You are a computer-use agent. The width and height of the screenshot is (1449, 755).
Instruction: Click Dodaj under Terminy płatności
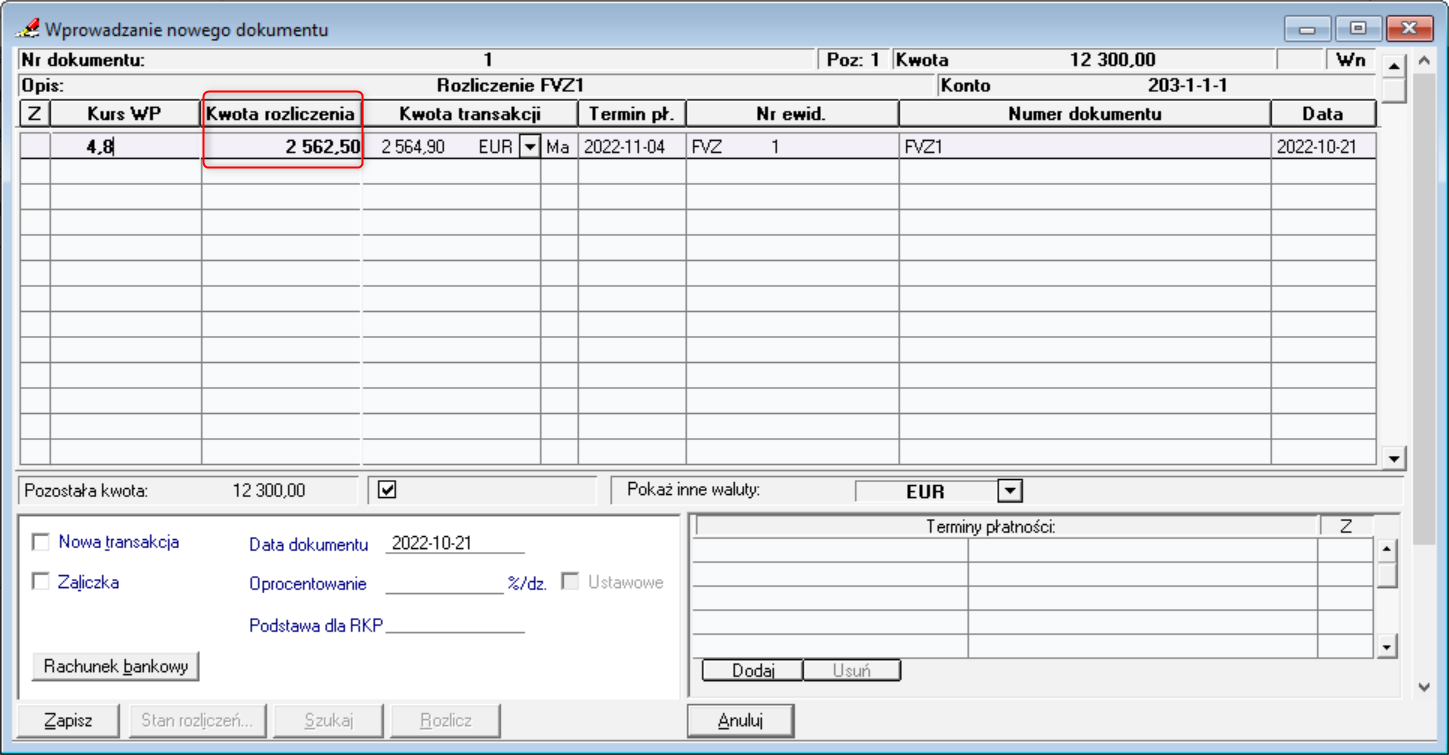tap(753, 670)
